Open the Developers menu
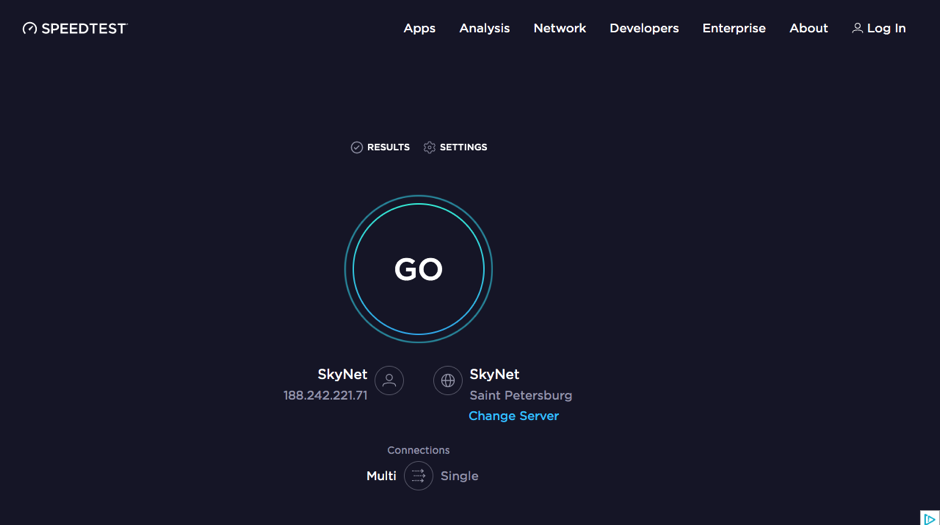 click(x=644, y=29)
